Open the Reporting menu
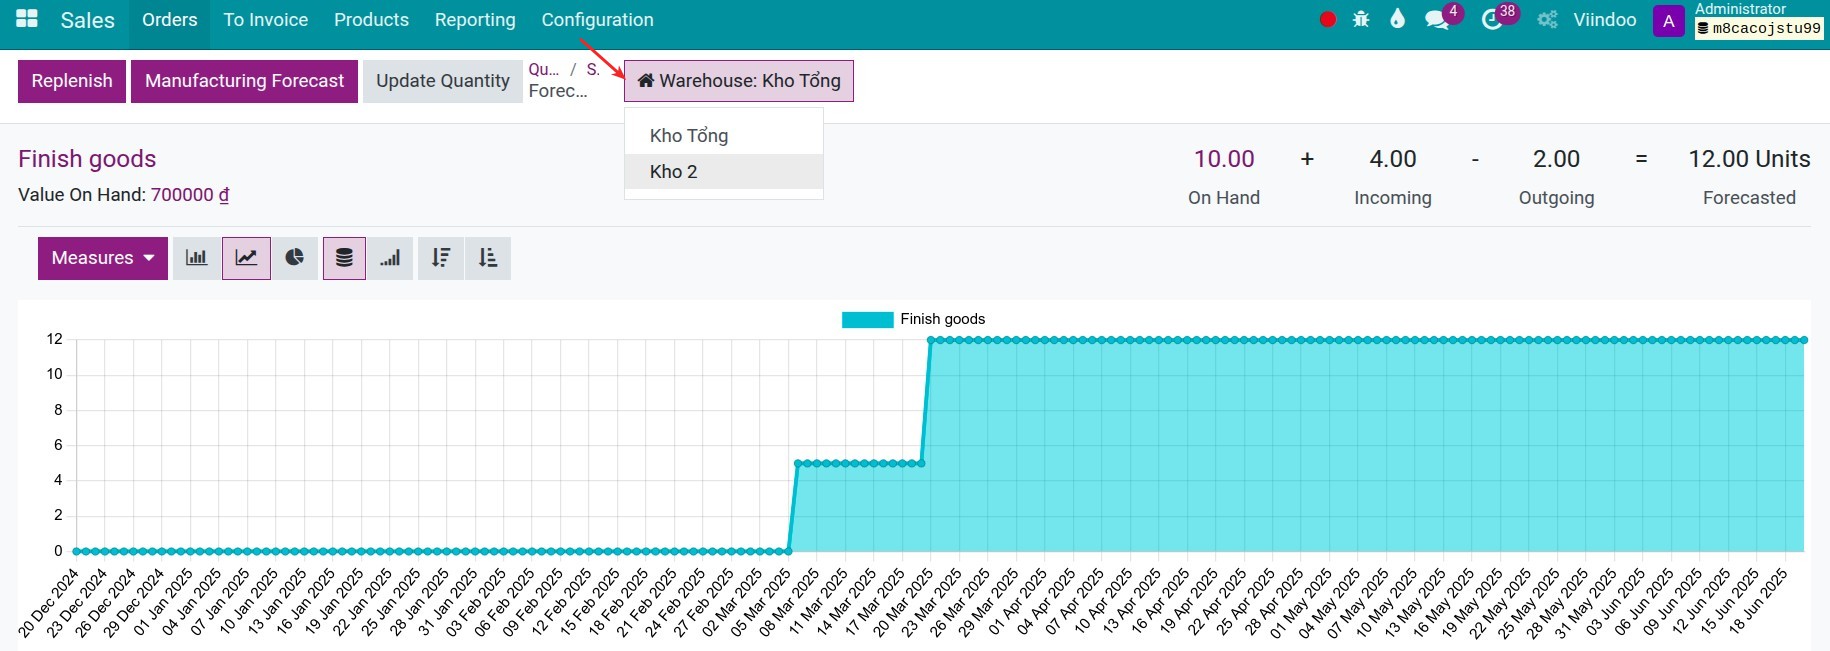The width and height of the screenshot is (1830, 651). 475,20
